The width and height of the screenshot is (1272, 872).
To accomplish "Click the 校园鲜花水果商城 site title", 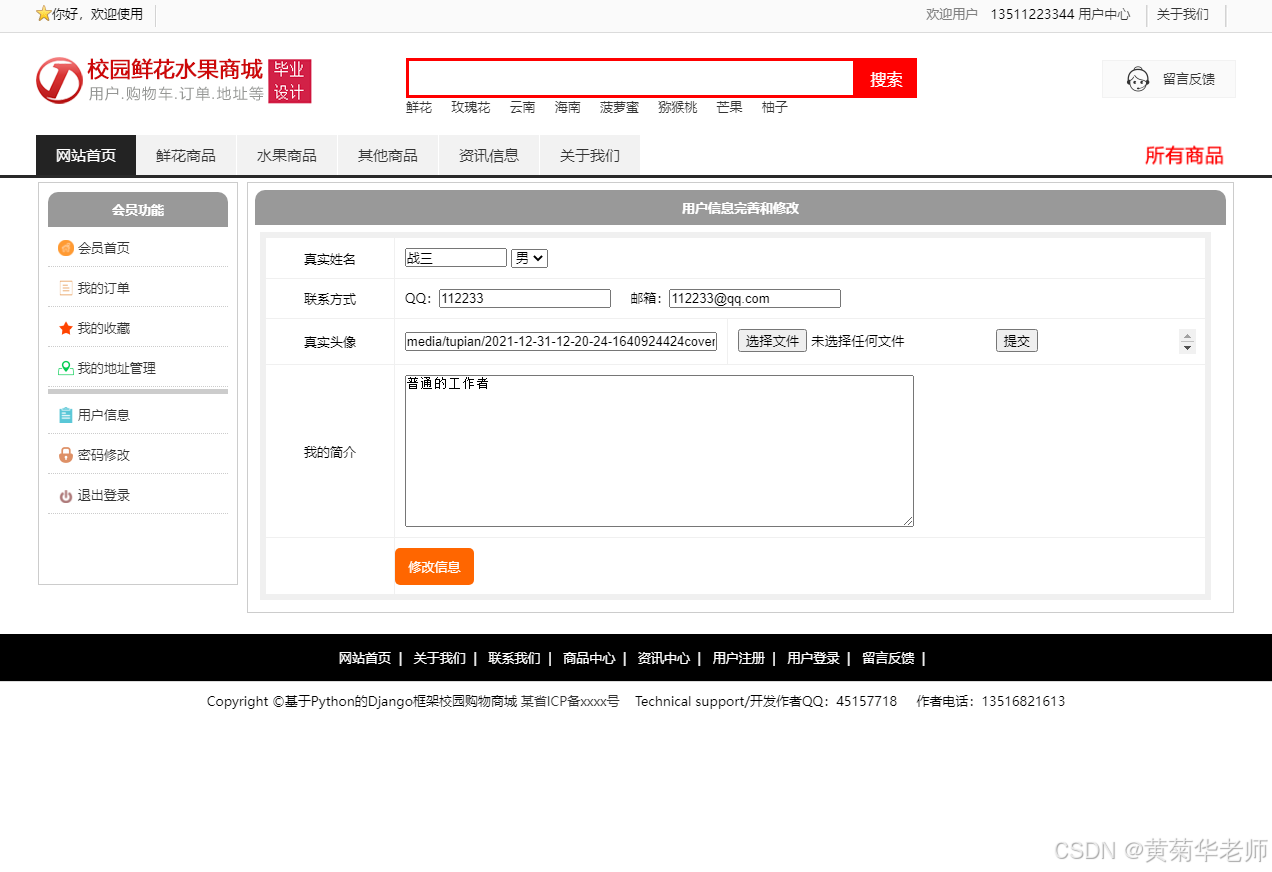I will tap(175, 69).
